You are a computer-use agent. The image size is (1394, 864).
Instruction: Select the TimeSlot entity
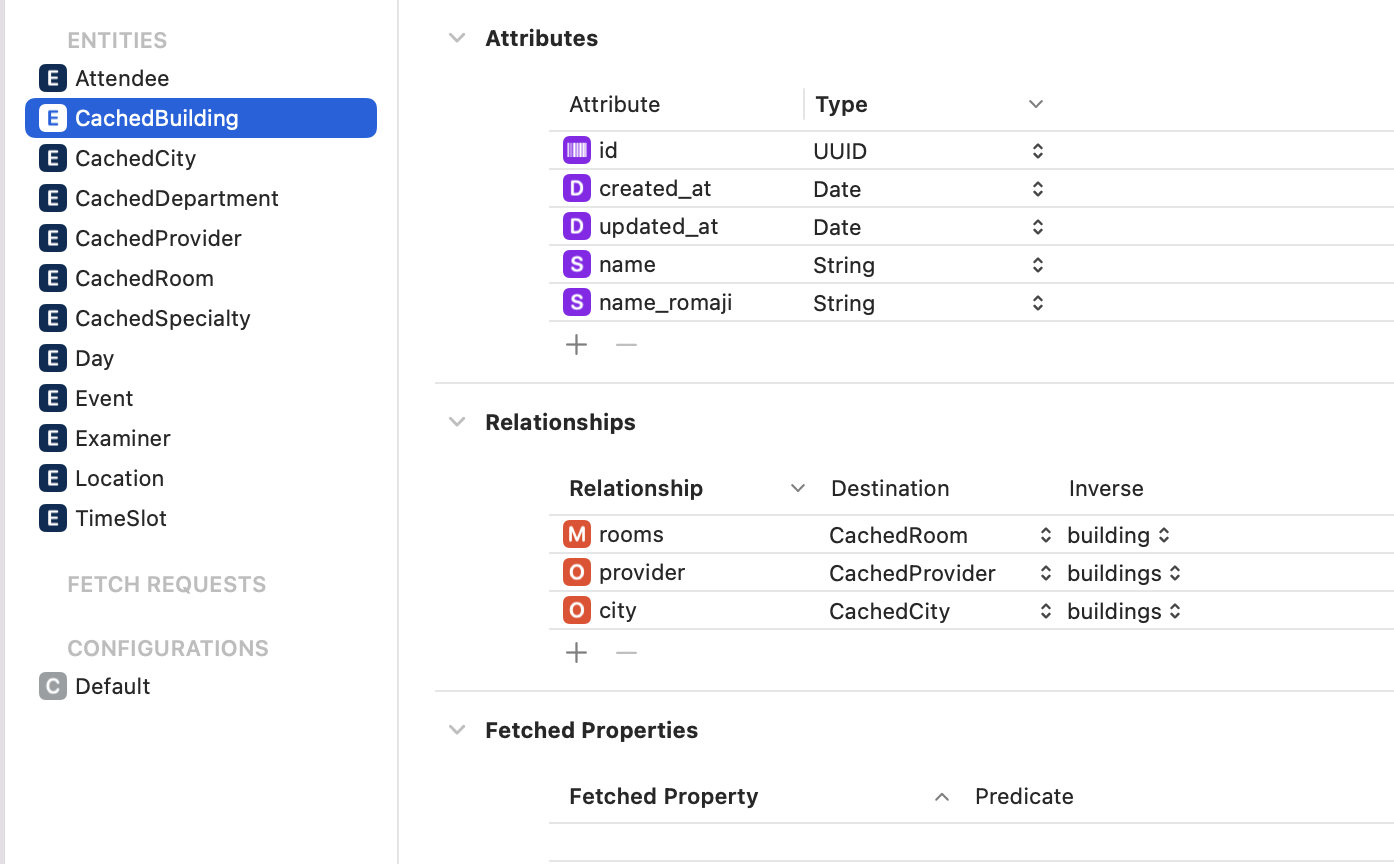coord(121,518)
